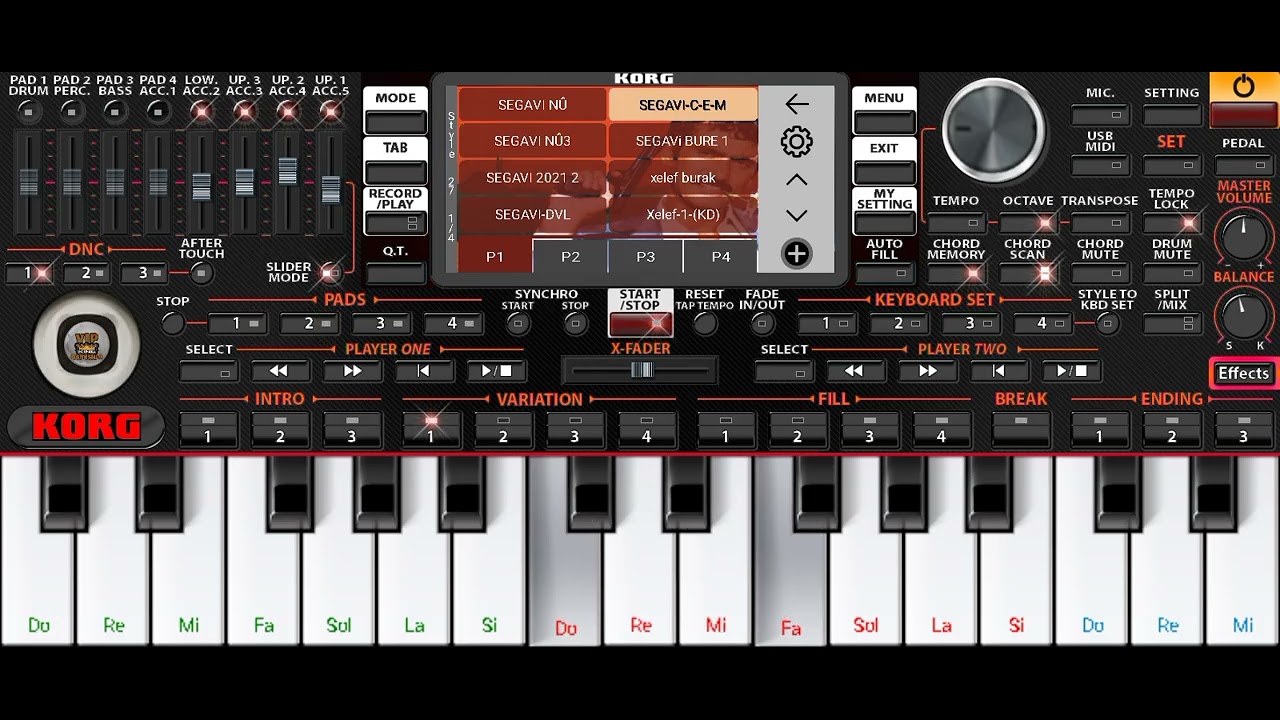Adjust the MASTER VOLUME knob
This screenshot has height=720, width=1280.
(1243, 237)
